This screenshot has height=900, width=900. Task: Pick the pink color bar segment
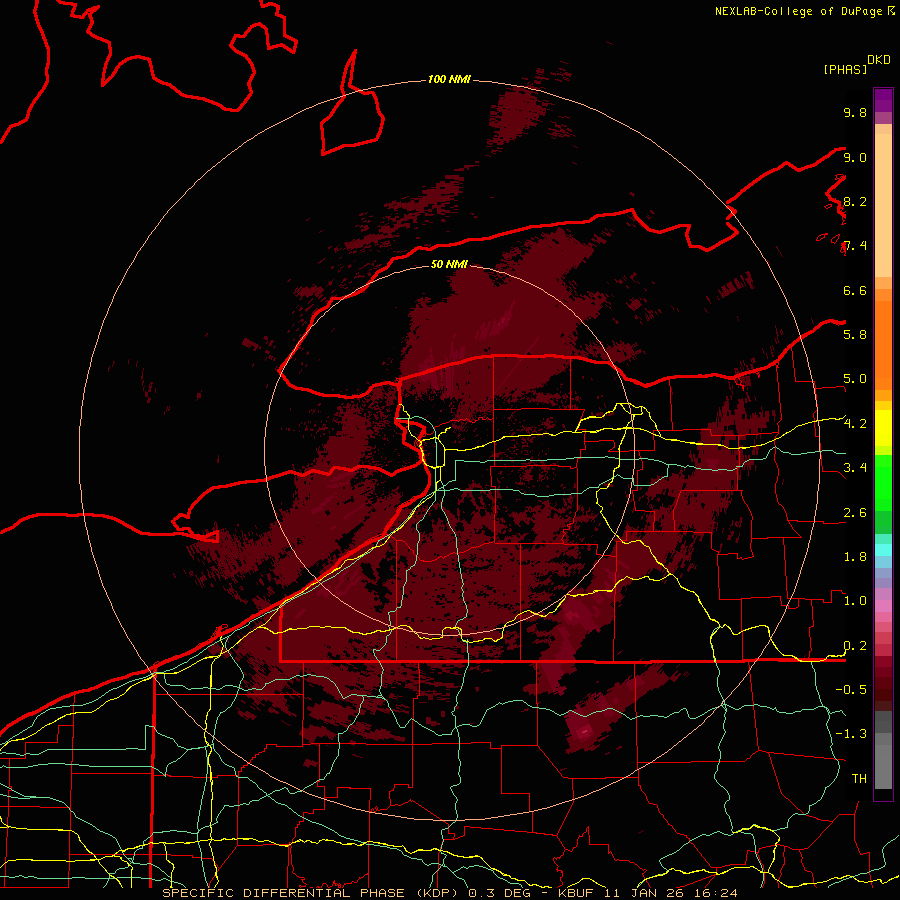click(883, 606)
